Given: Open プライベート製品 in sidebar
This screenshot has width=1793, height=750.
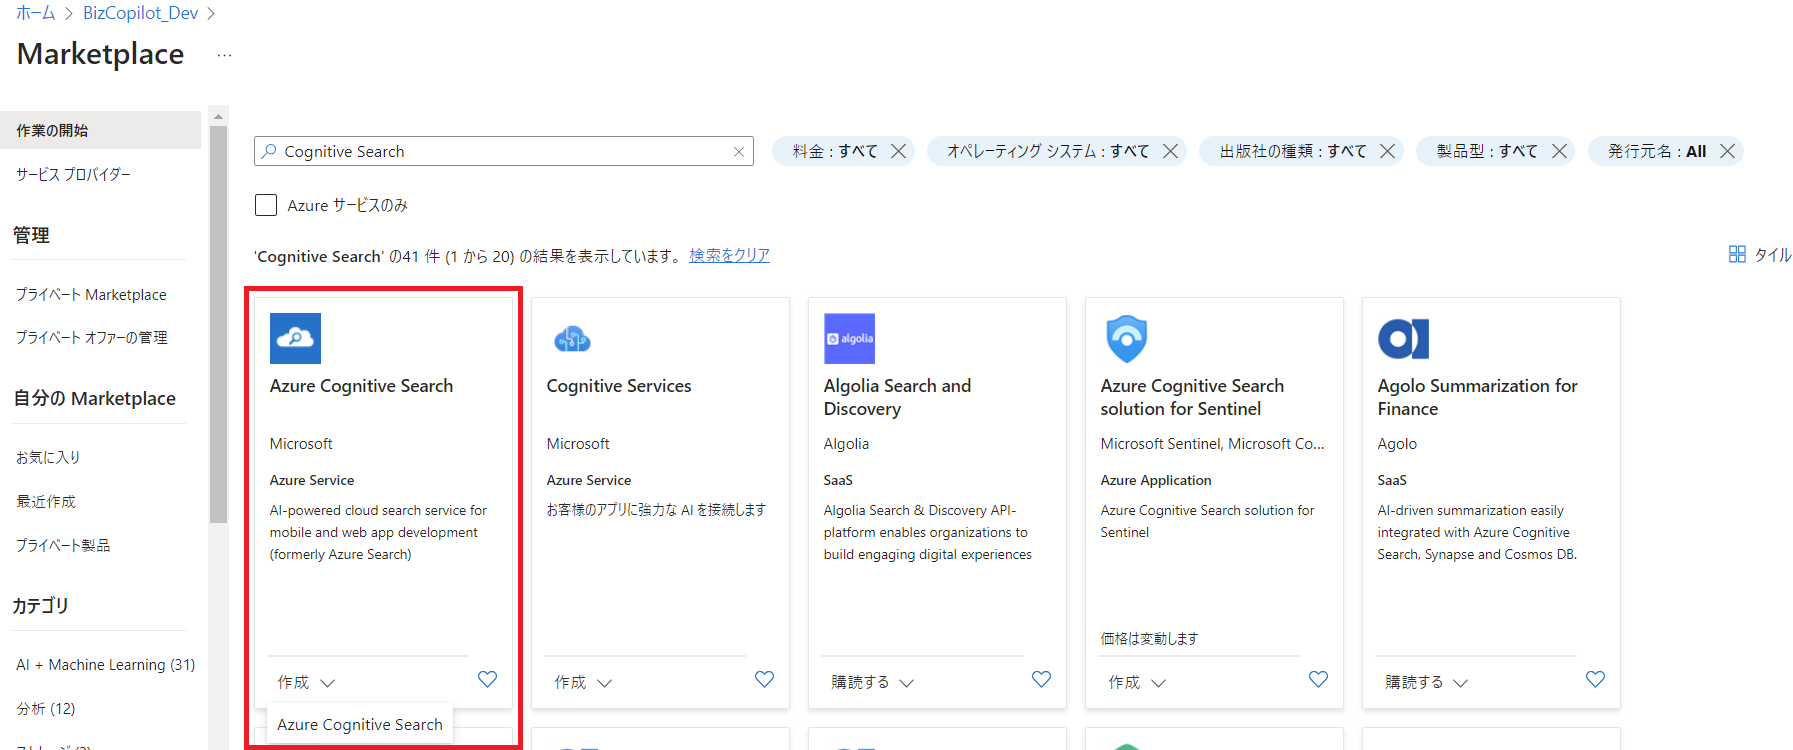Looking at the screenshot, I should (x=63, y=545).
